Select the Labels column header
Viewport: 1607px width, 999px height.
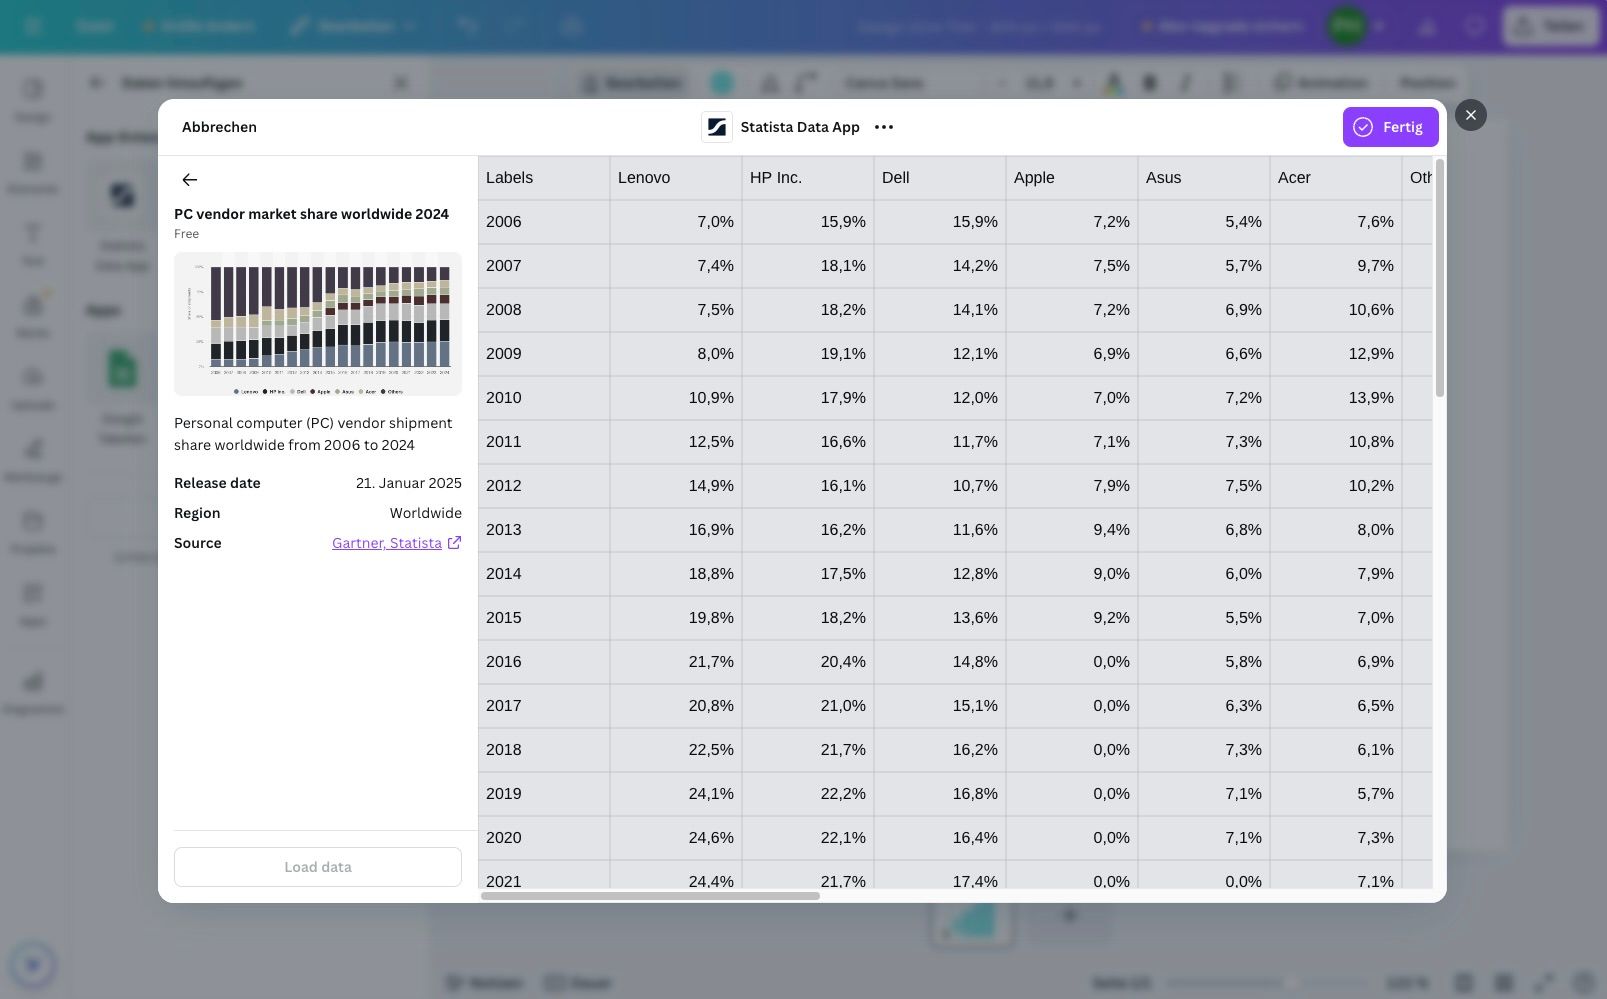coord(543,178)
